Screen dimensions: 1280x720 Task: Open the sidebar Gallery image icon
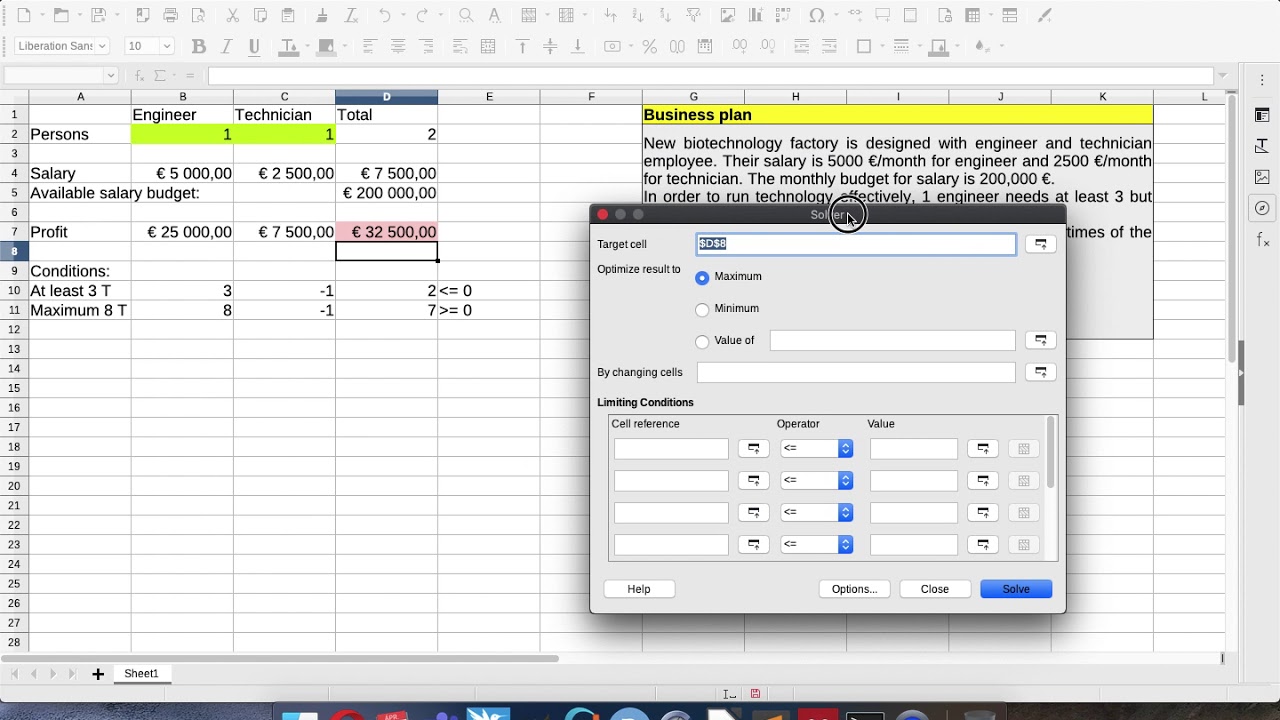1262,177
